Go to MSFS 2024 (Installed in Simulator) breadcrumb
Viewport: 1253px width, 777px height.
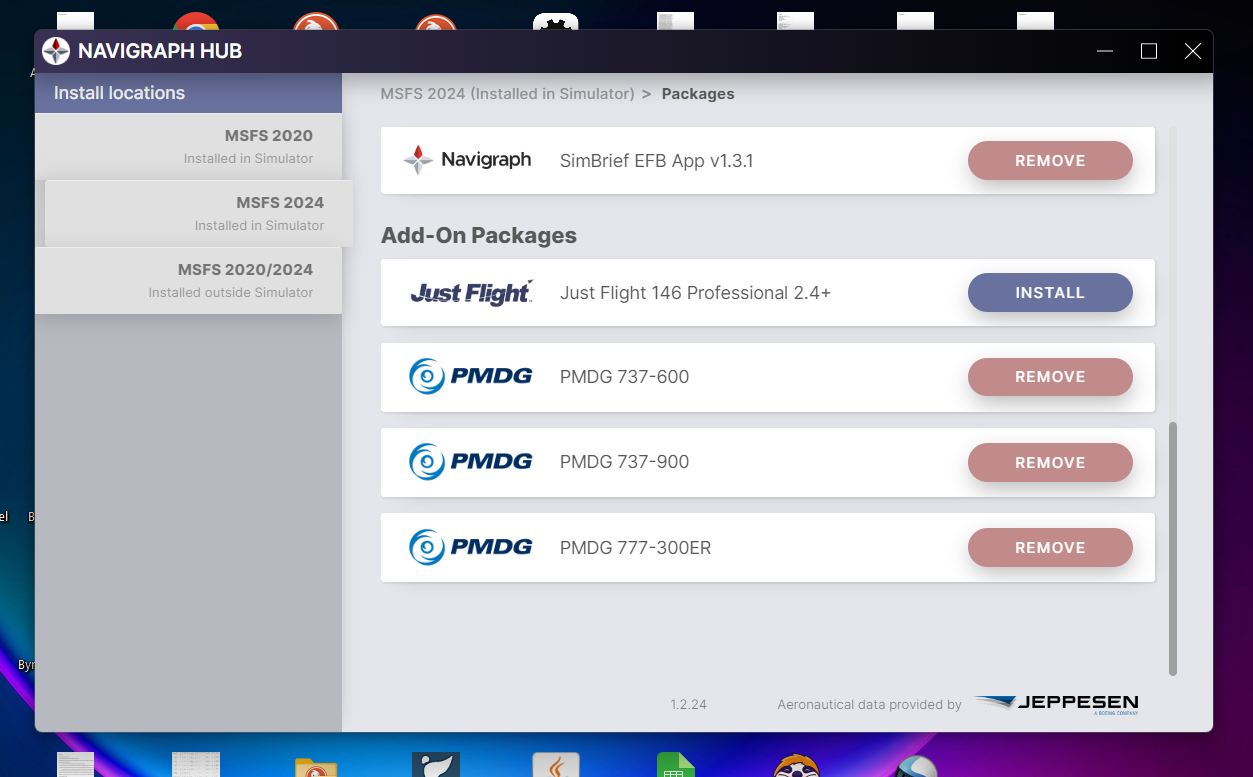point(507,94)
